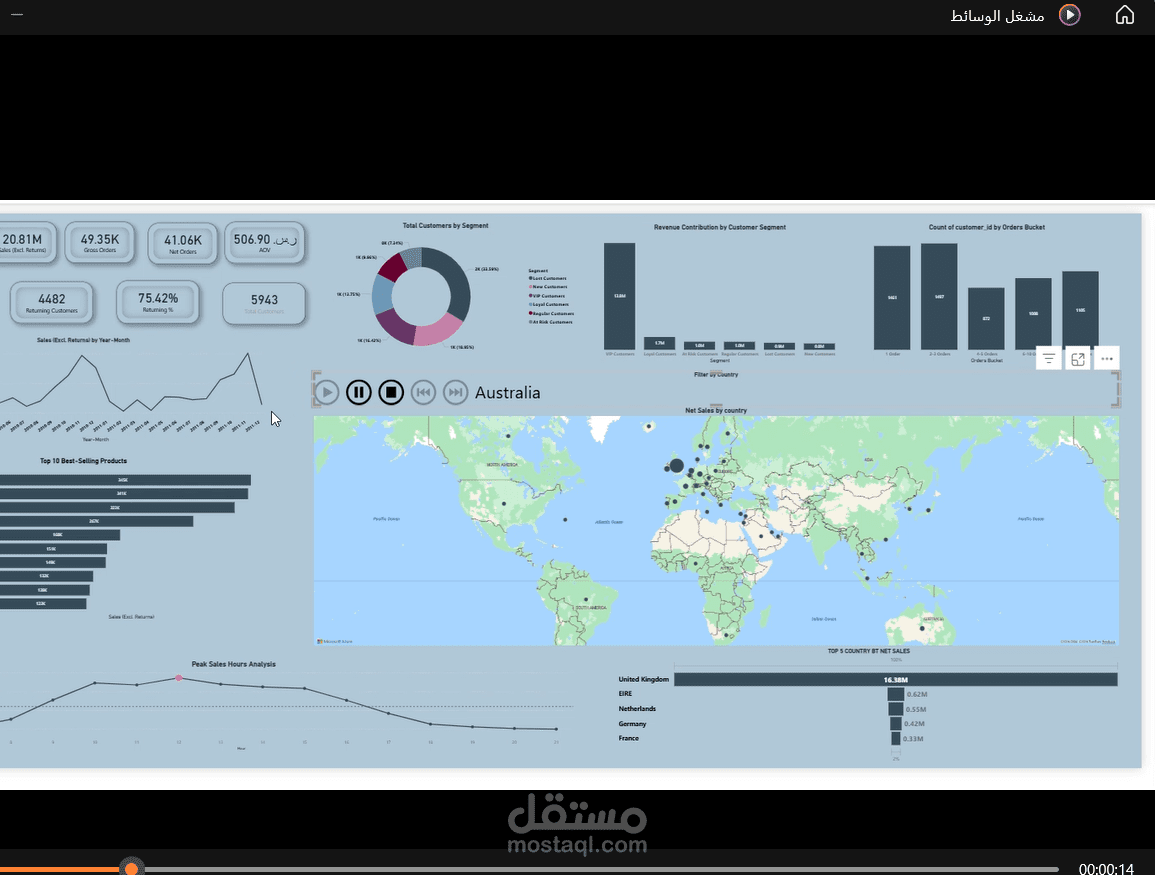Screen dimensions: 1155x875
Task: Open more options ellipsis on the visual
Action: click(1107, 359)
